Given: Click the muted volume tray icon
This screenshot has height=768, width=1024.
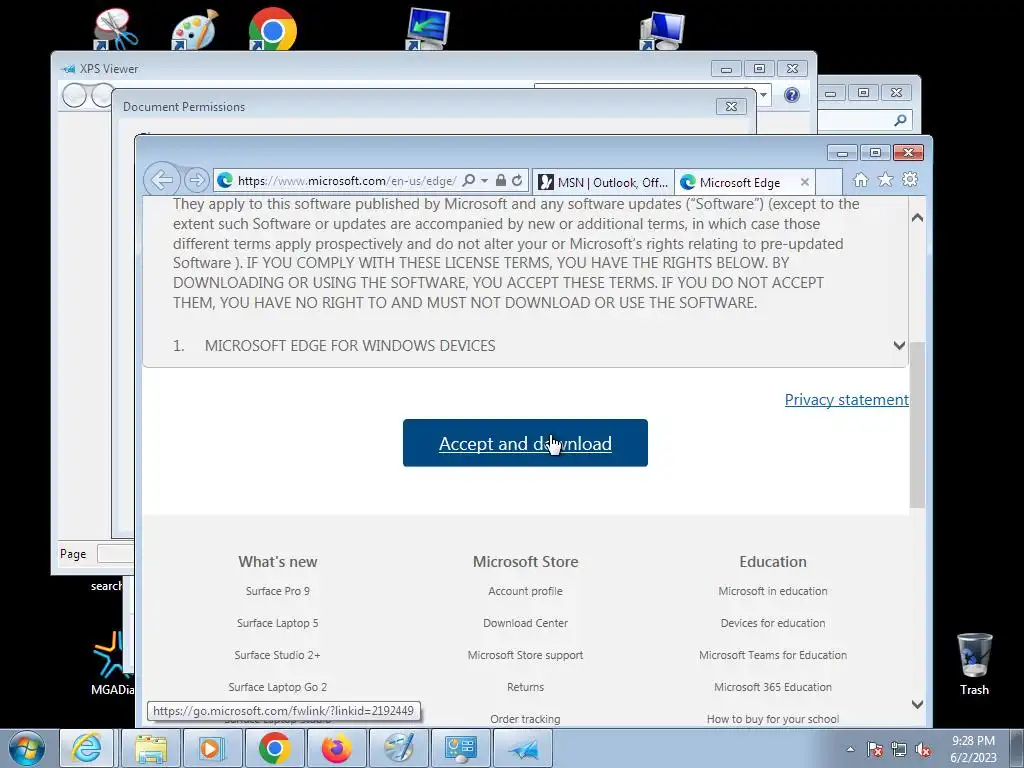Looking at the screenshot, I should point(923,749).
